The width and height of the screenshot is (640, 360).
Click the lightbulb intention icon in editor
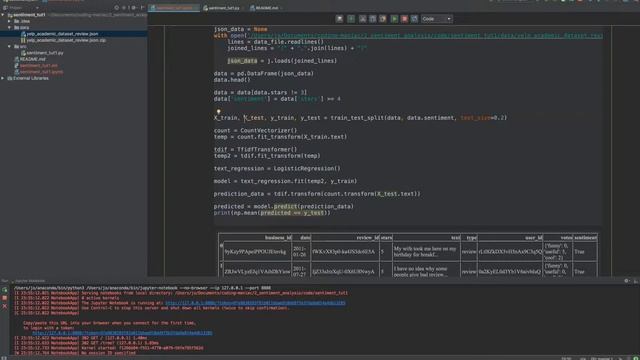(x=218, y=111)
